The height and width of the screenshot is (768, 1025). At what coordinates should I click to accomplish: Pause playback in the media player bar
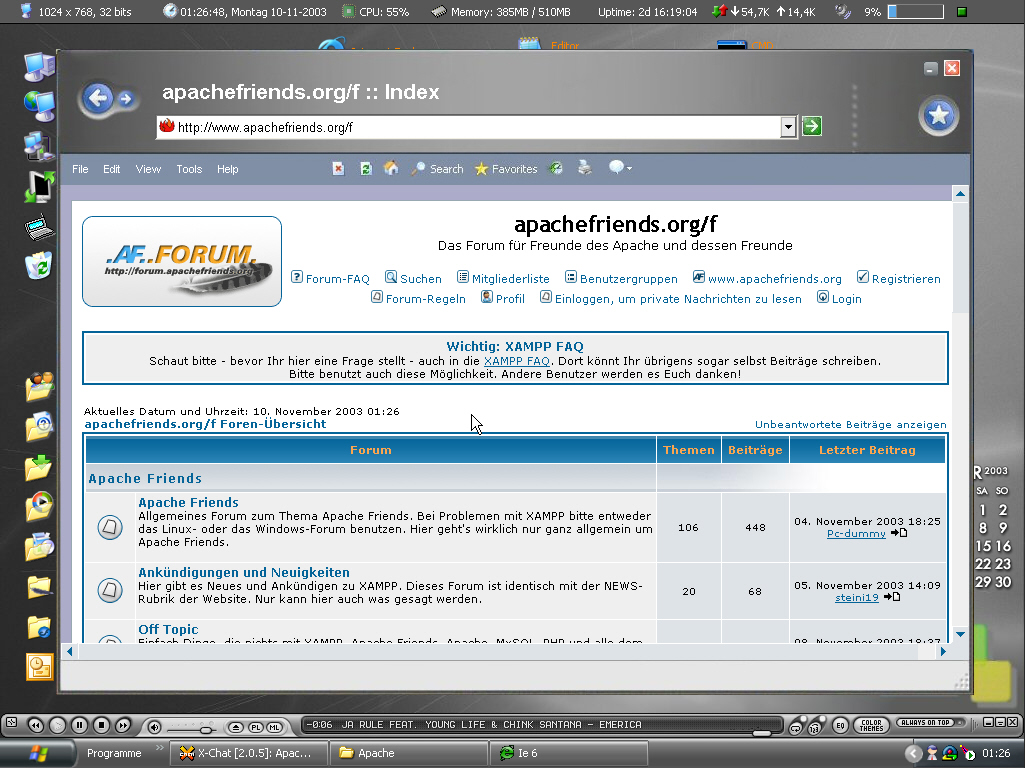(x=79, y=725)
